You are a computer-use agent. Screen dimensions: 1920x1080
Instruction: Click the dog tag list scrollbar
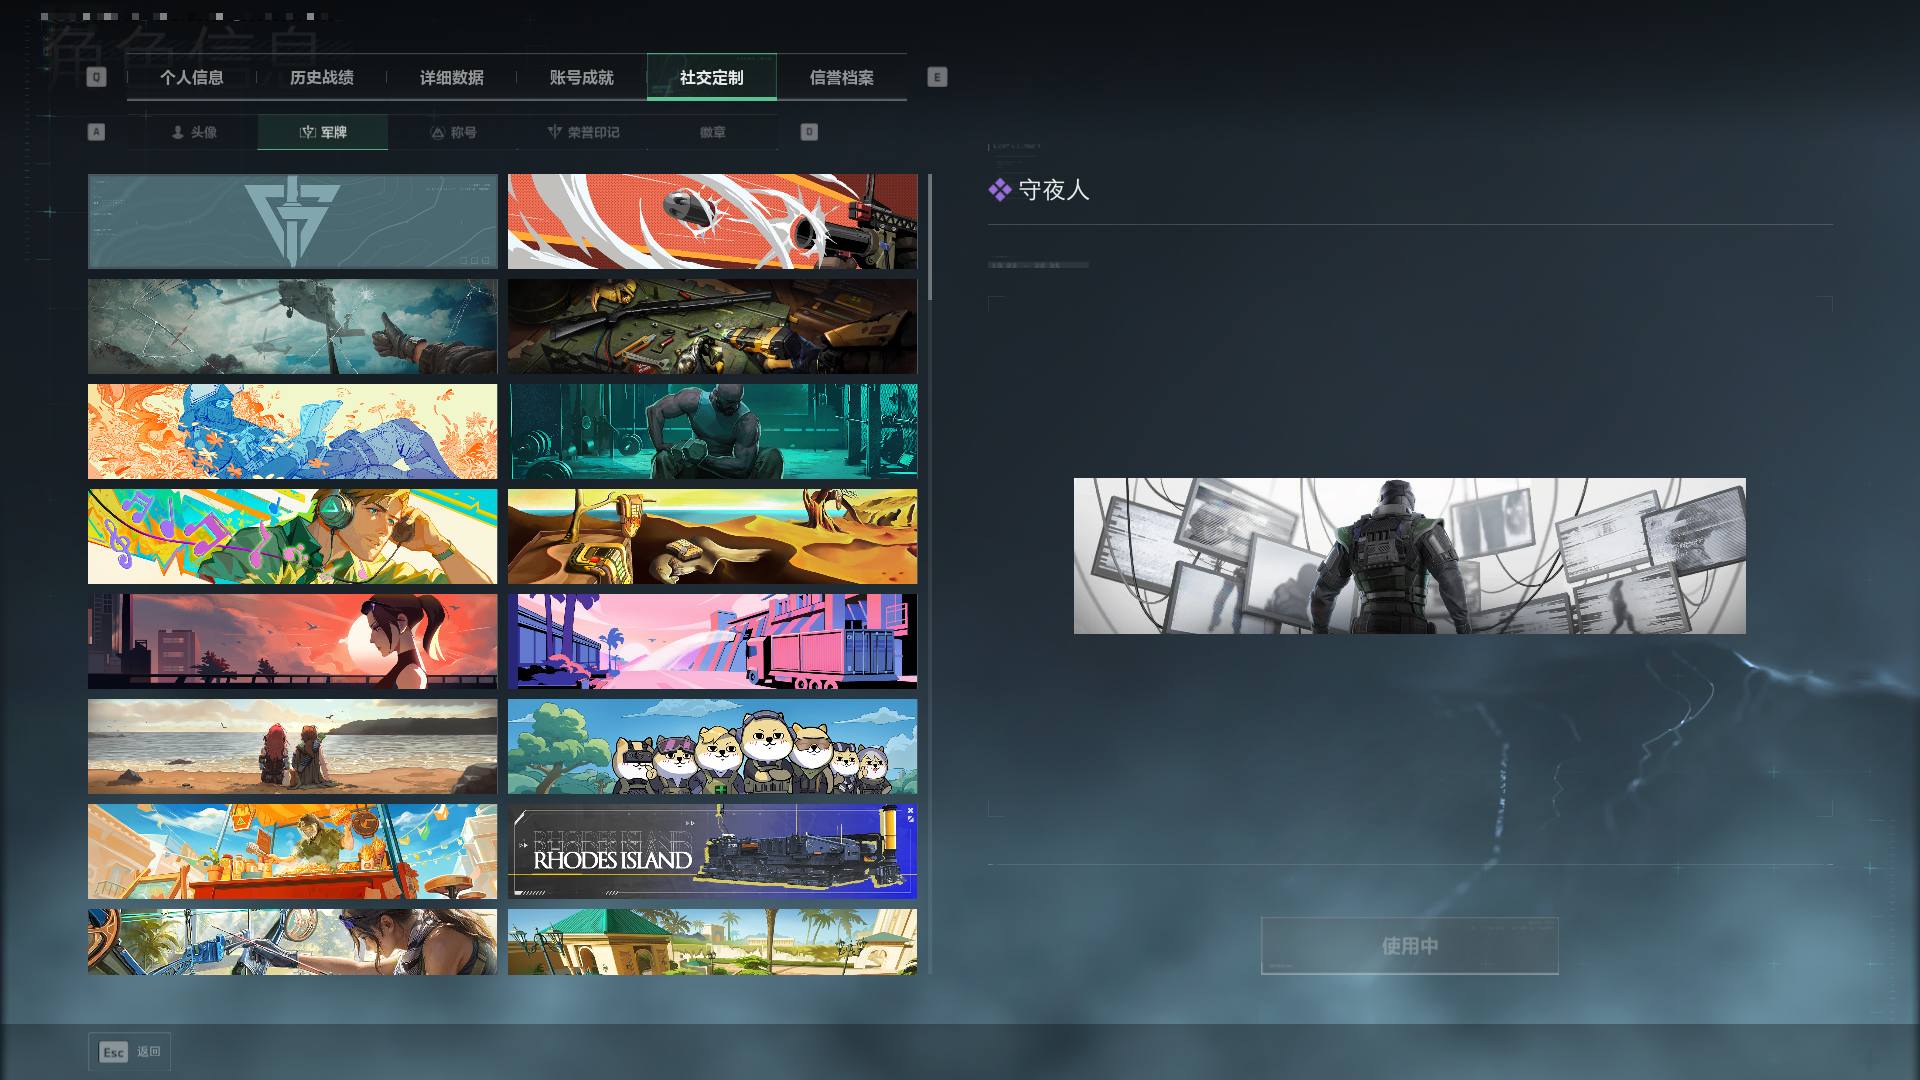tap(930, 238)
